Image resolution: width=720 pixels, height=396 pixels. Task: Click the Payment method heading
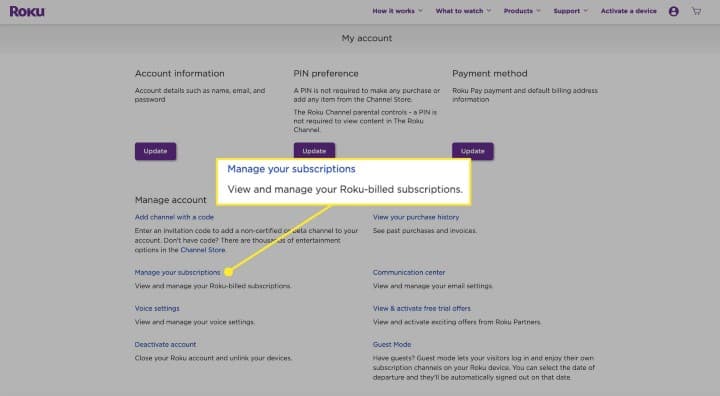(489, 74)
